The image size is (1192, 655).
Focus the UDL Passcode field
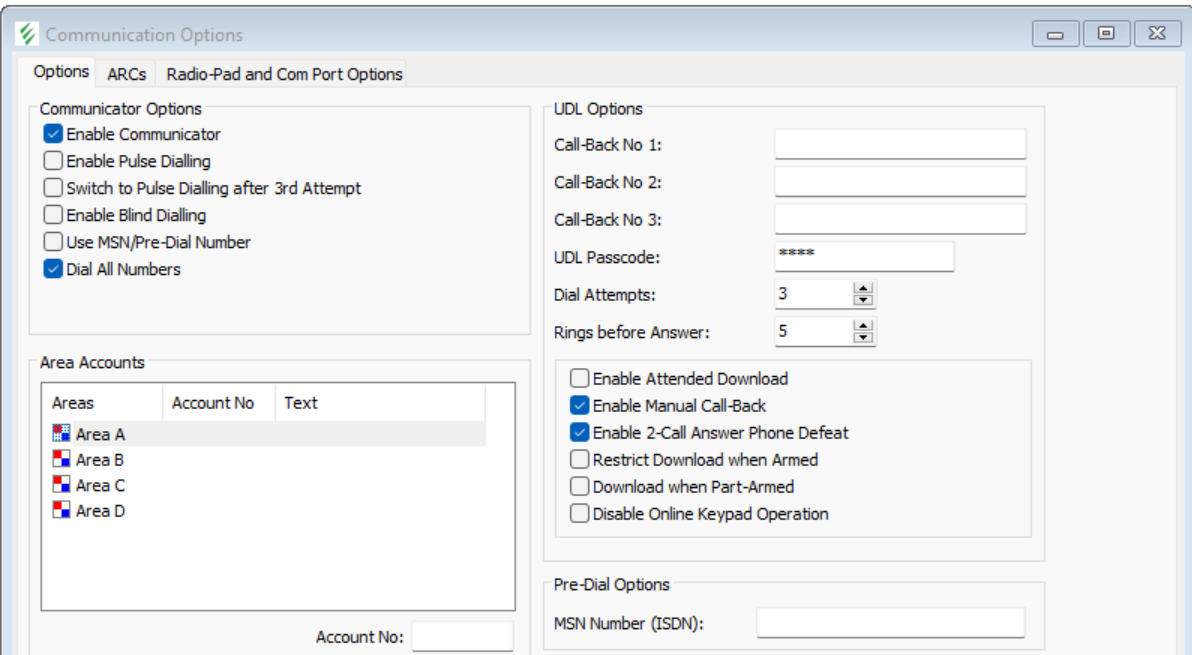click(864, 256)
